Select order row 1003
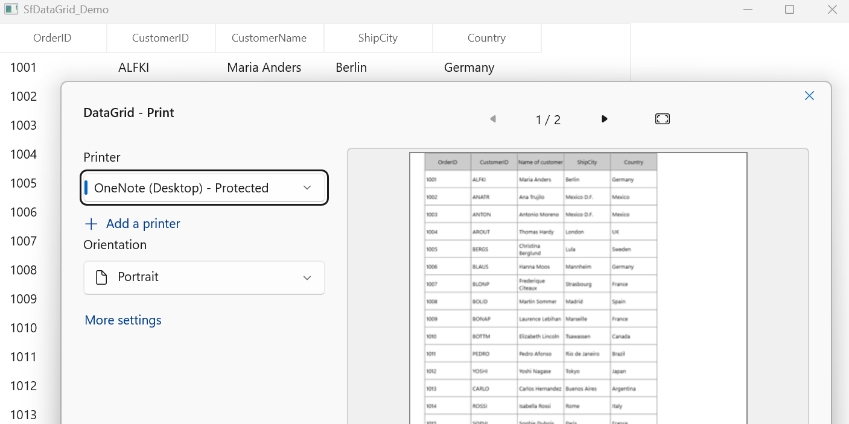Viewport: 849px width, 424px height. pos(23,126)
